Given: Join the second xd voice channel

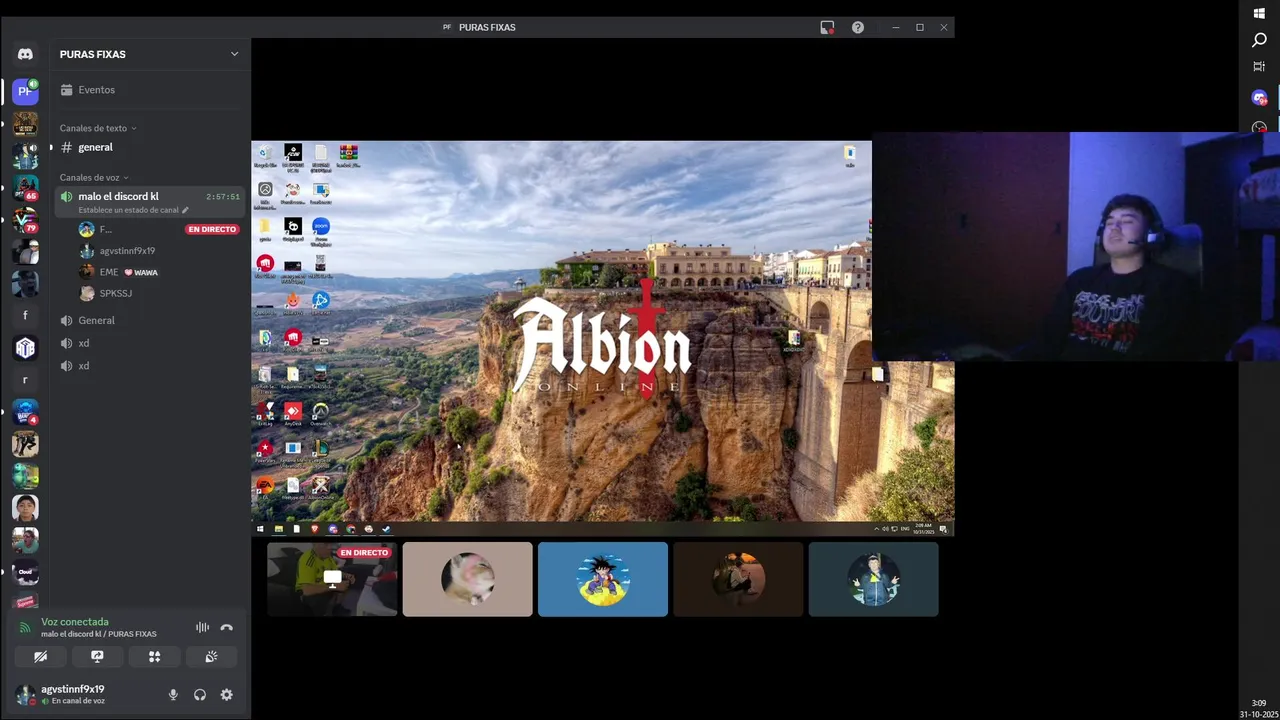Looking at the screenshot, I should click(x=150, y=366).
